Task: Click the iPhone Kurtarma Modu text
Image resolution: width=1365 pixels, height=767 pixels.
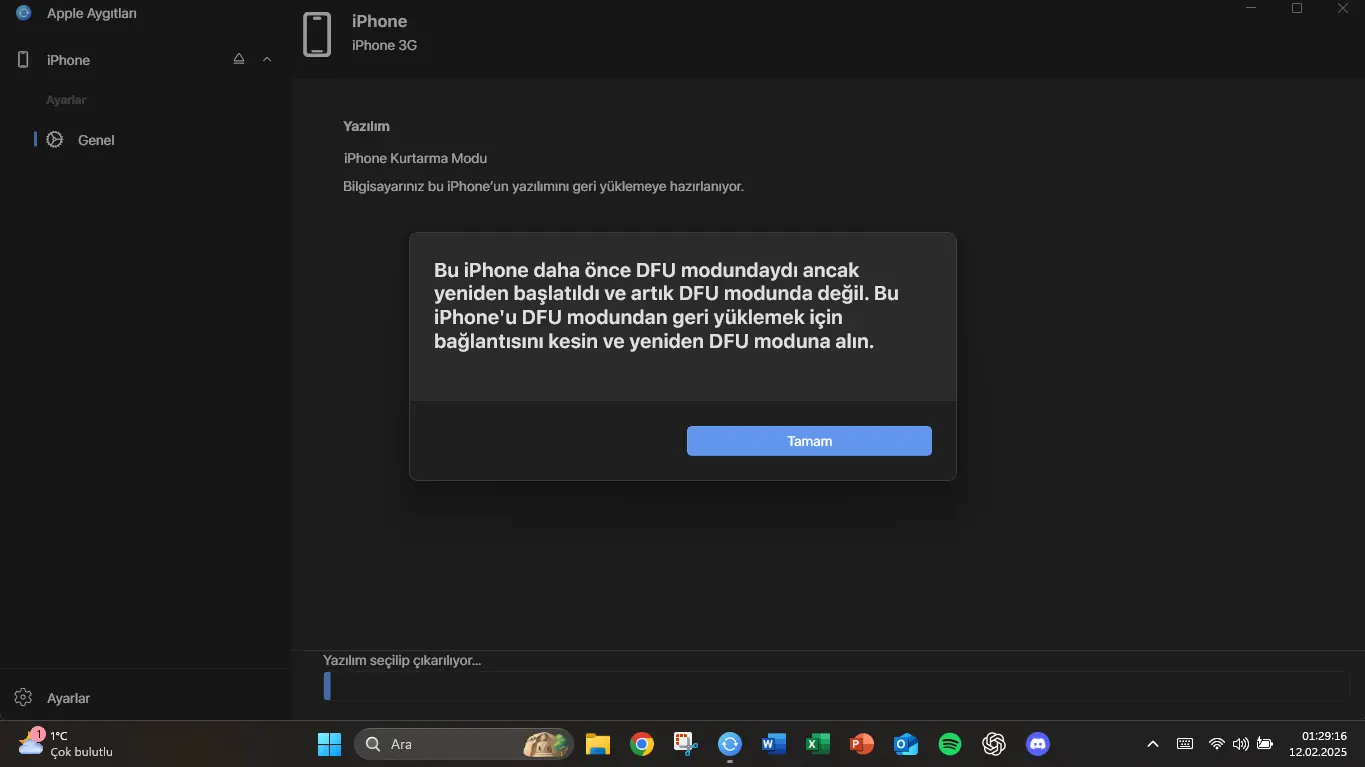Action: pos(415,158)
